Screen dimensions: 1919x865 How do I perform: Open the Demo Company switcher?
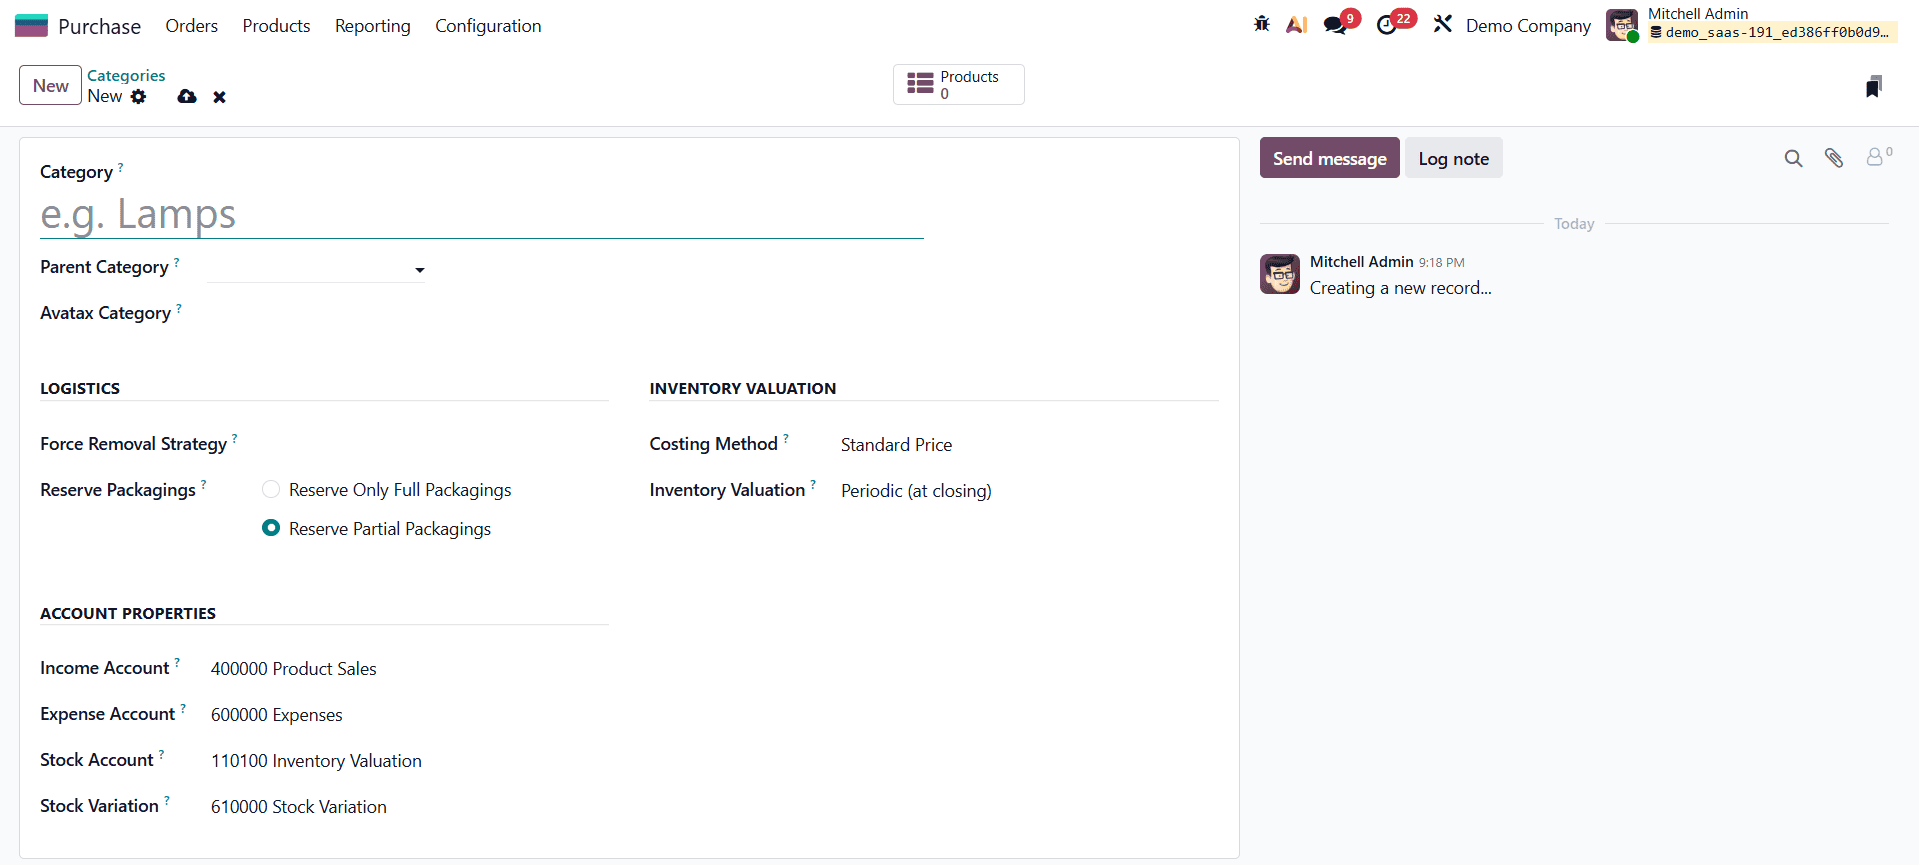1527,26
